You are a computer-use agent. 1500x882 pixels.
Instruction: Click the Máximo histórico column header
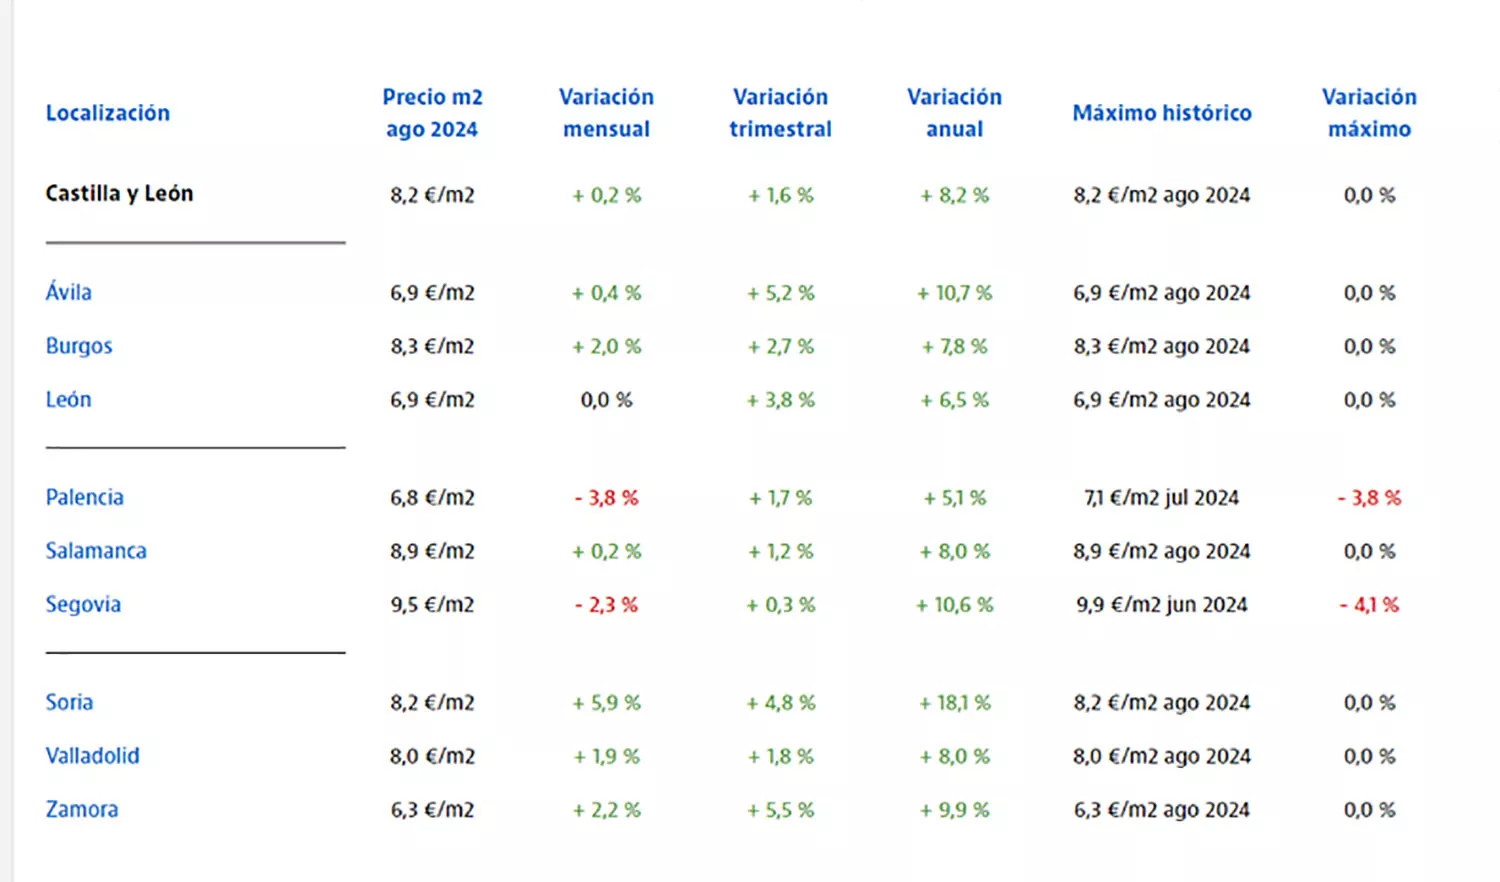pyautogui.click(x=1162, y=113)
